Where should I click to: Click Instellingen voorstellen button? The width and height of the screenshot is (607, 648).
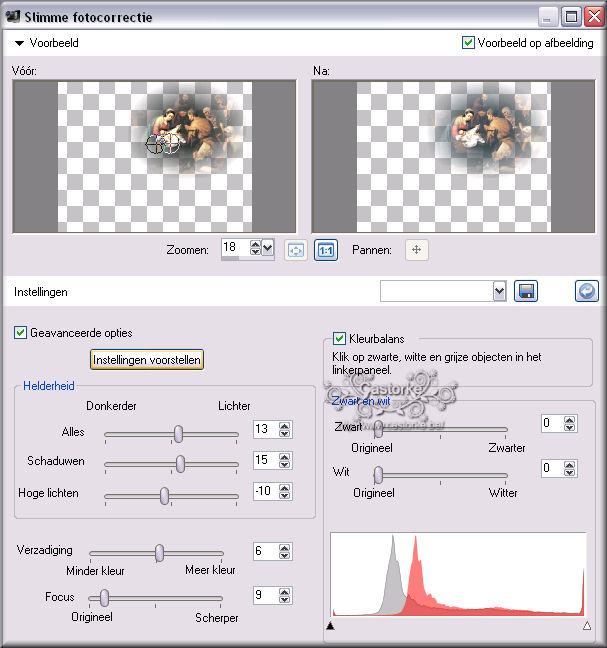point(147,360)
